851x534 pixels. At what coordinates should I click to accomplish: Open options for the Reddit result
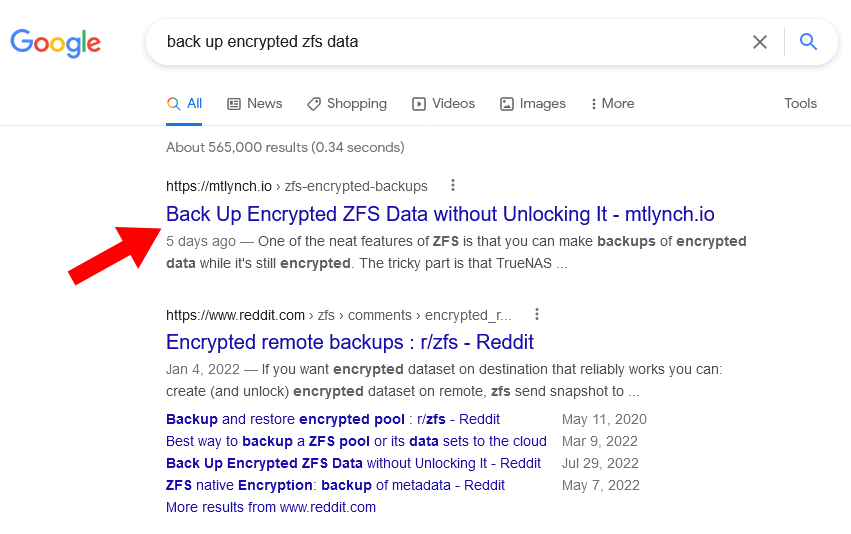[x=537, y=313]
